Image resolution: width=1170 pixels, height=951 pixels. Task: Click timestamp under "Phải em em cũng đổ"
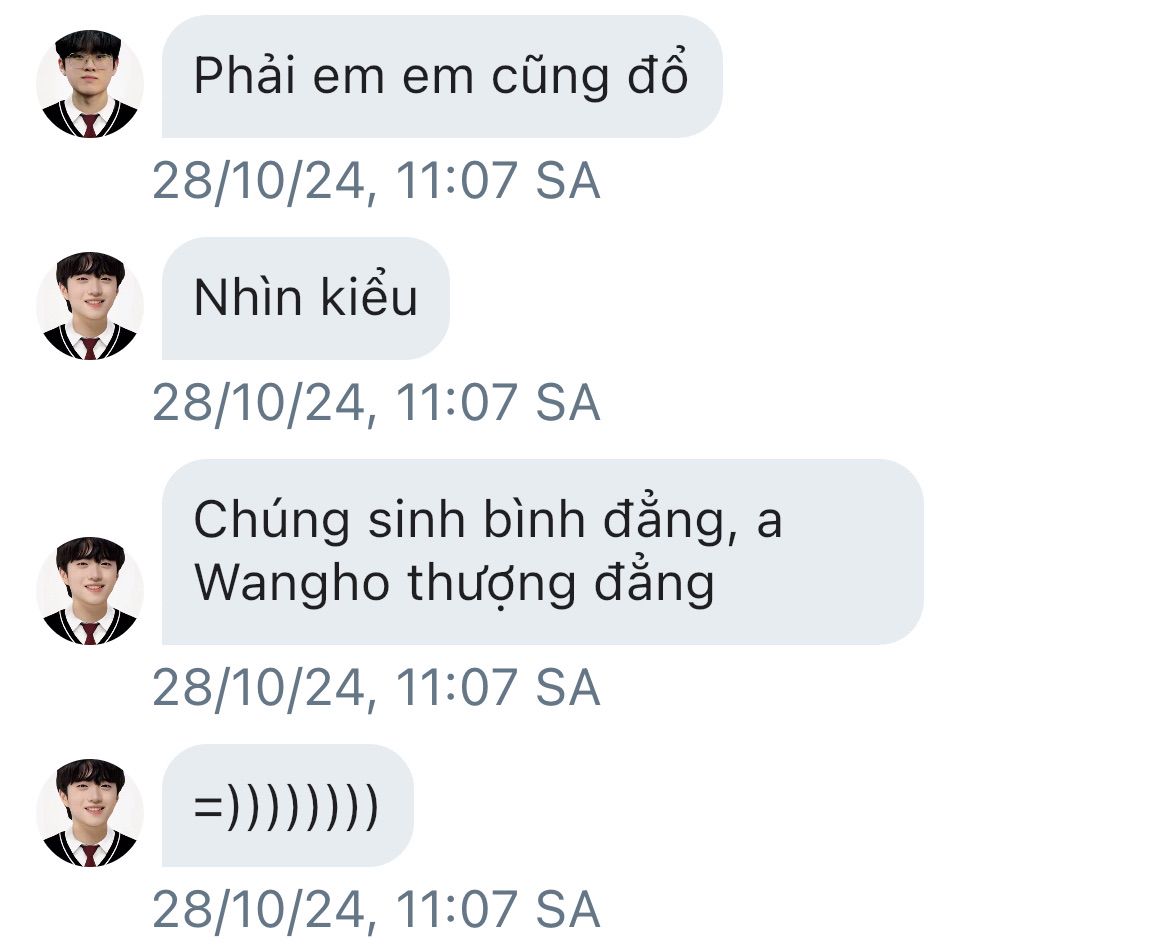[x=376, y=181]
